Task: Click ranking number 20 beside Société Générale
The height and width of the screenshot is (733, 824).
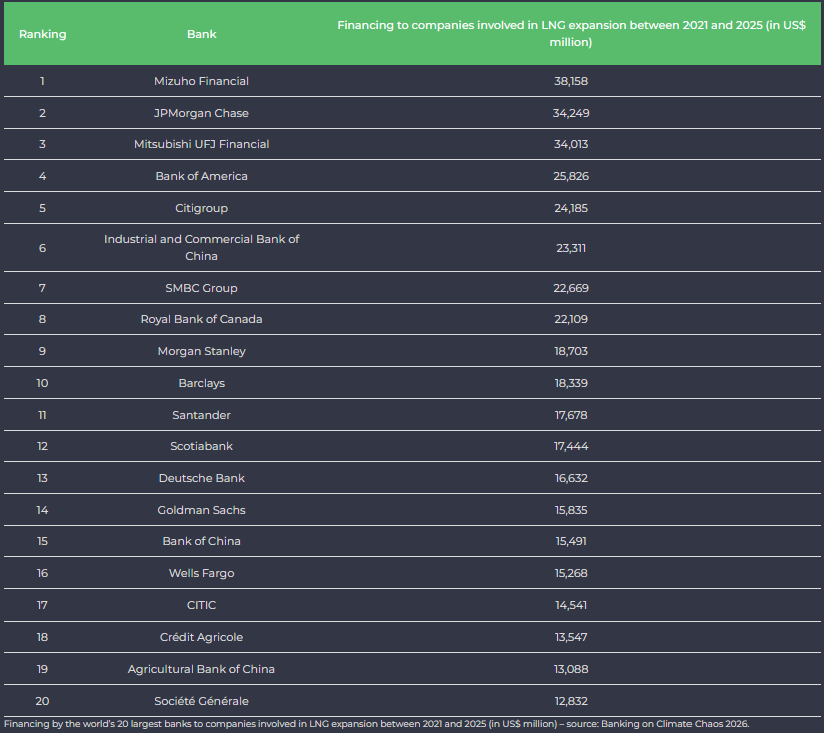Action: (43, 701)
